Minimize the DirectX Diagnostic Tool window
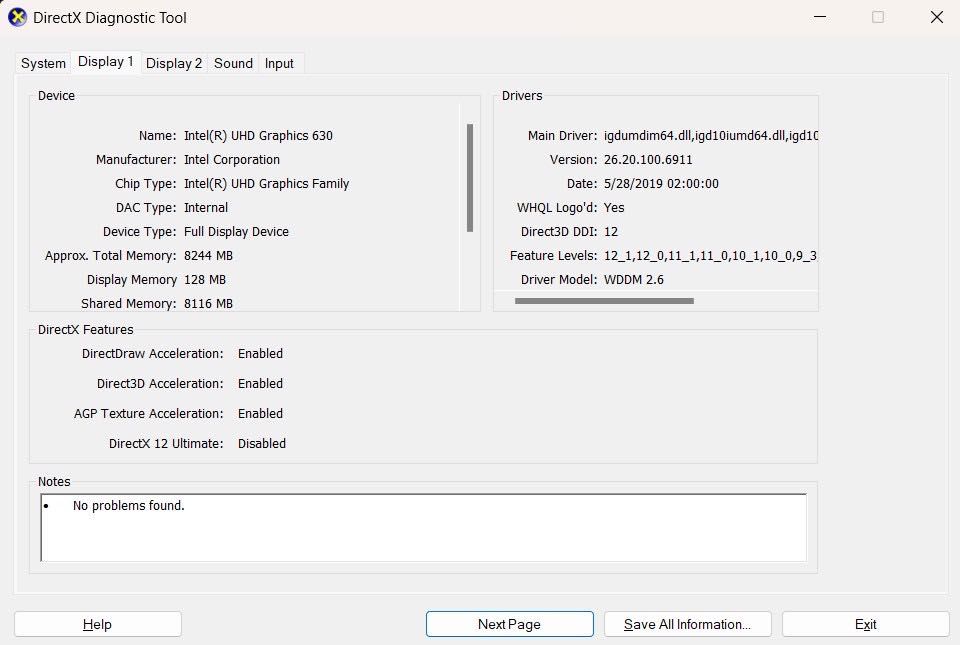The height and width of the screenshot is (645, 960). point(820,17)
